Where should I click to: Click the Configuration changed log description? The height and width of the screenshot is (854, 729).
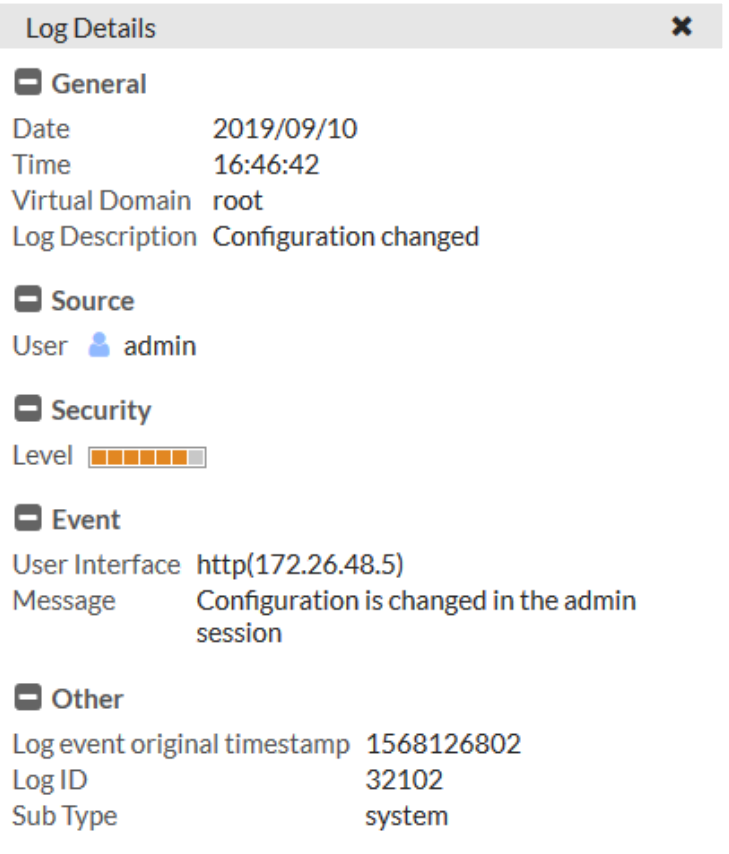coord(346,237)
